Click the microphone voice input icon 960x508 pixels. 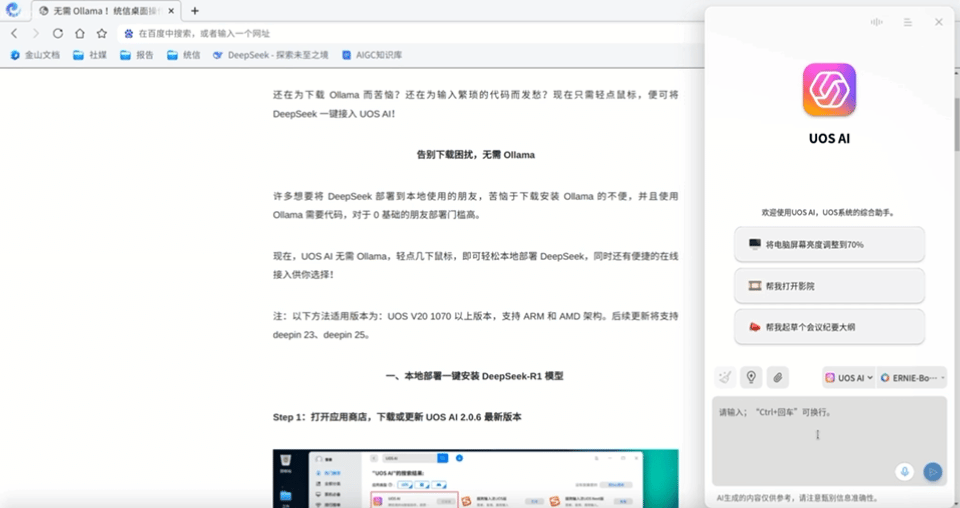pyautogui.click(x=904, y=471)
